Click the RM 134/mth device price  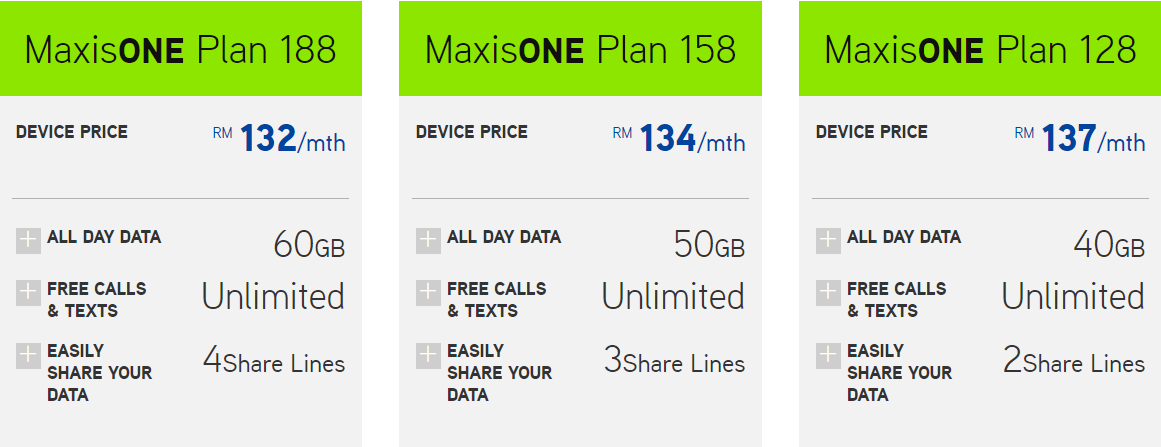click(679, 139)
